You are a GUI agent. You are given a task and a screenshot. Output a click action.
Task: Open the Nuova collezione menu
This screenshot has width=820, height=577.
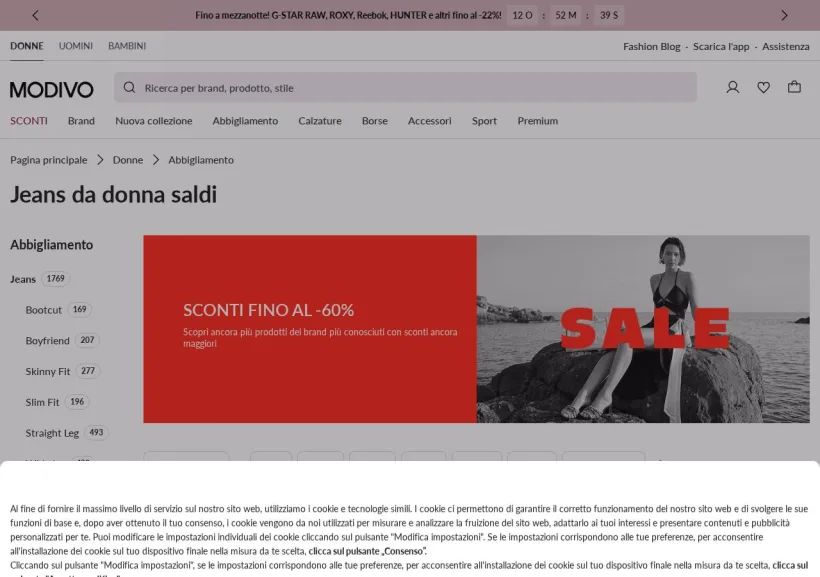154,121
